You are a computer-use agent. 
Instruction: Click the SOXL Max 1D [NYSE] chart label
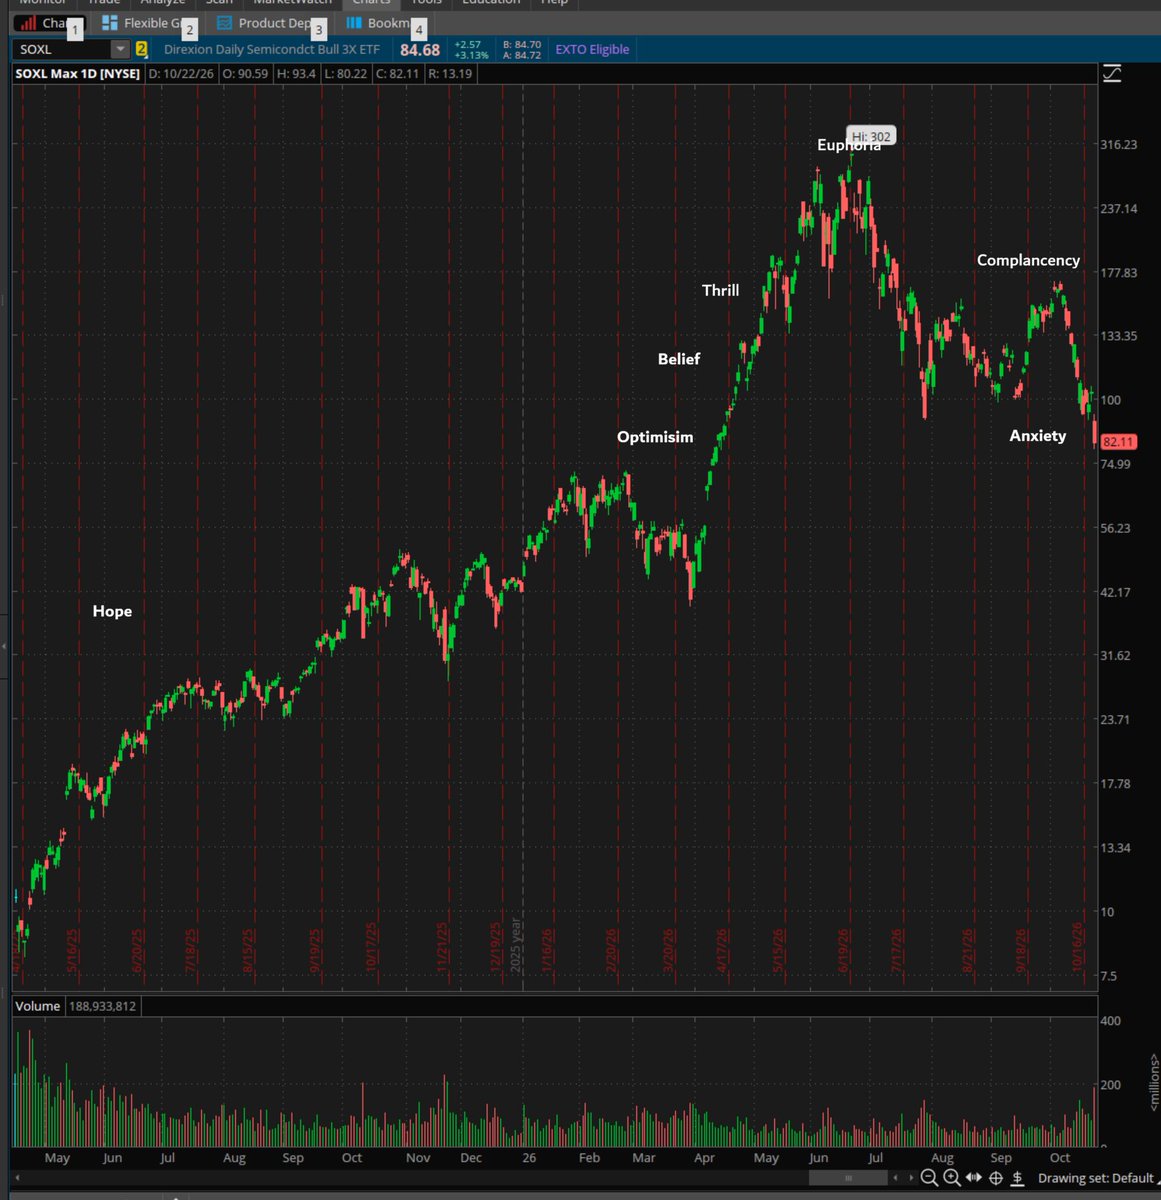78,74
